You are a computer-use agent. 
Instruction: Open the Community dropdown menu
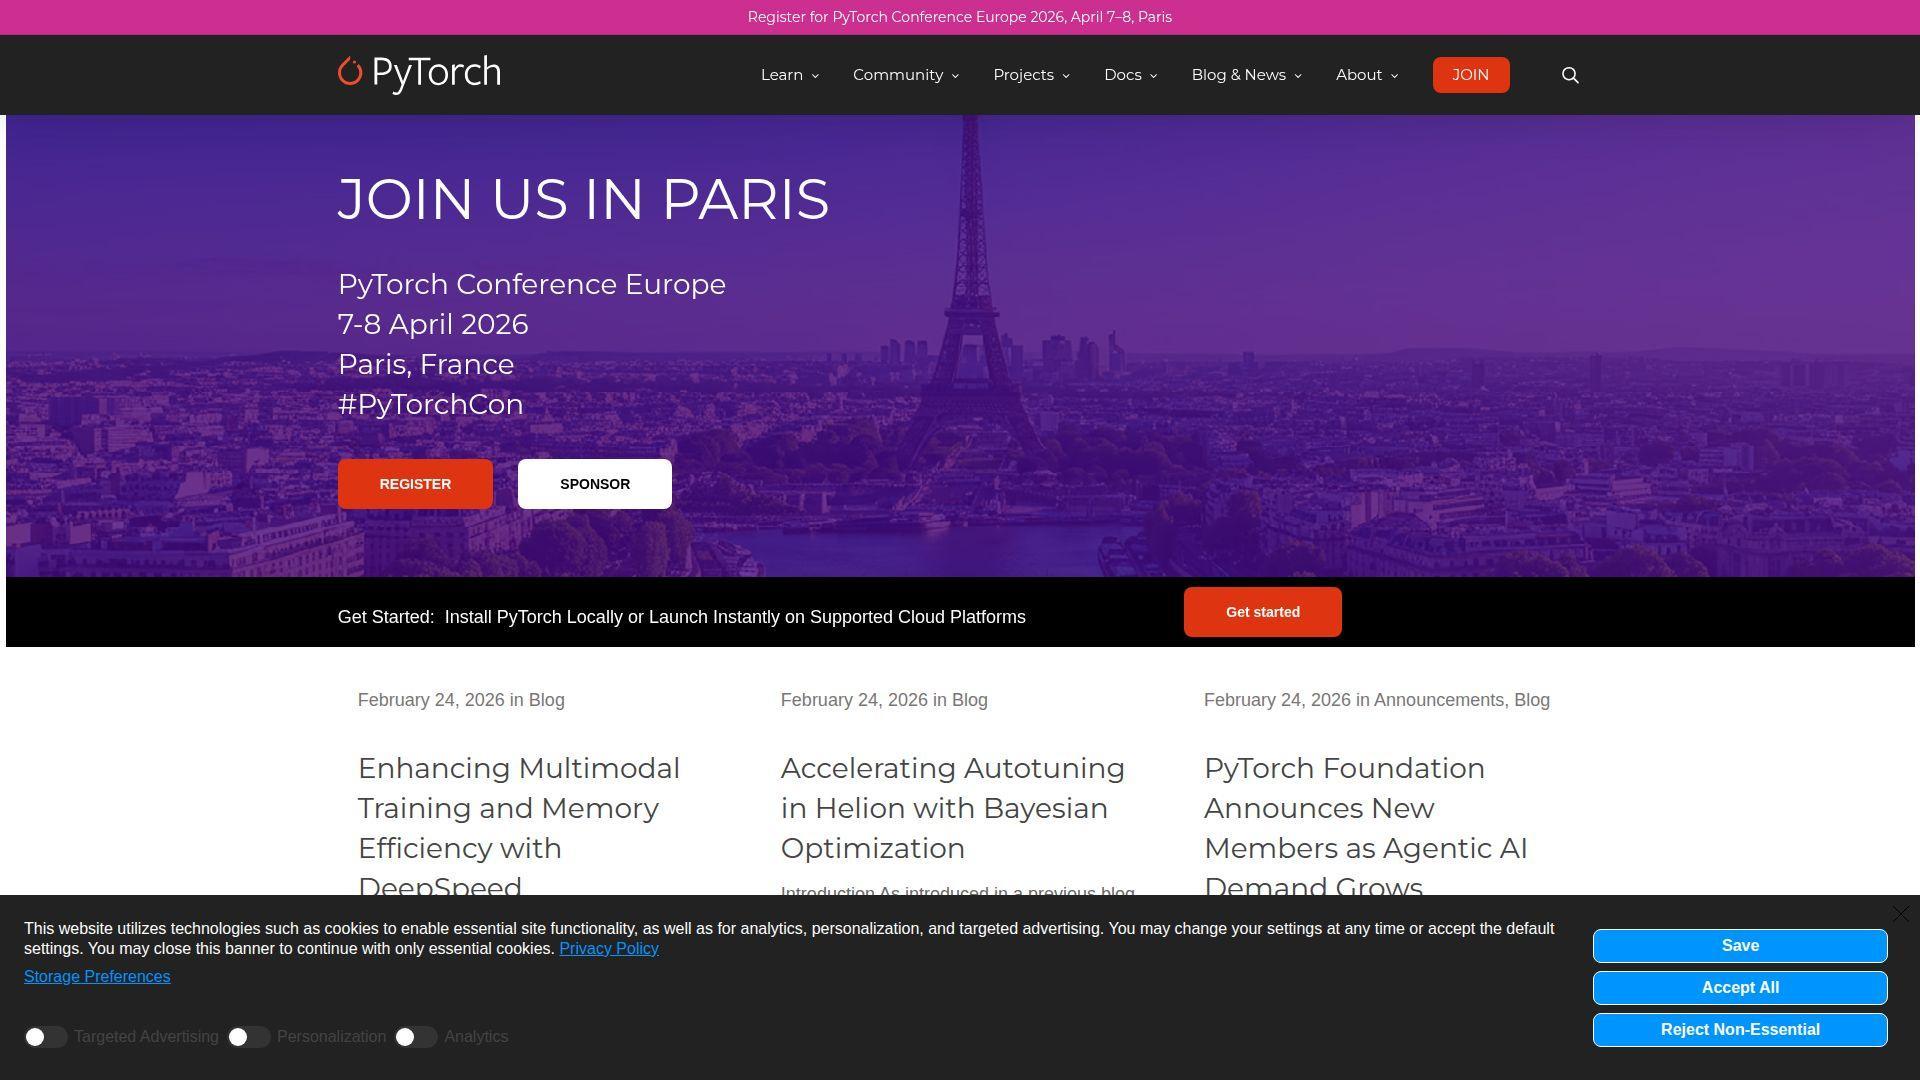(905, 75)
